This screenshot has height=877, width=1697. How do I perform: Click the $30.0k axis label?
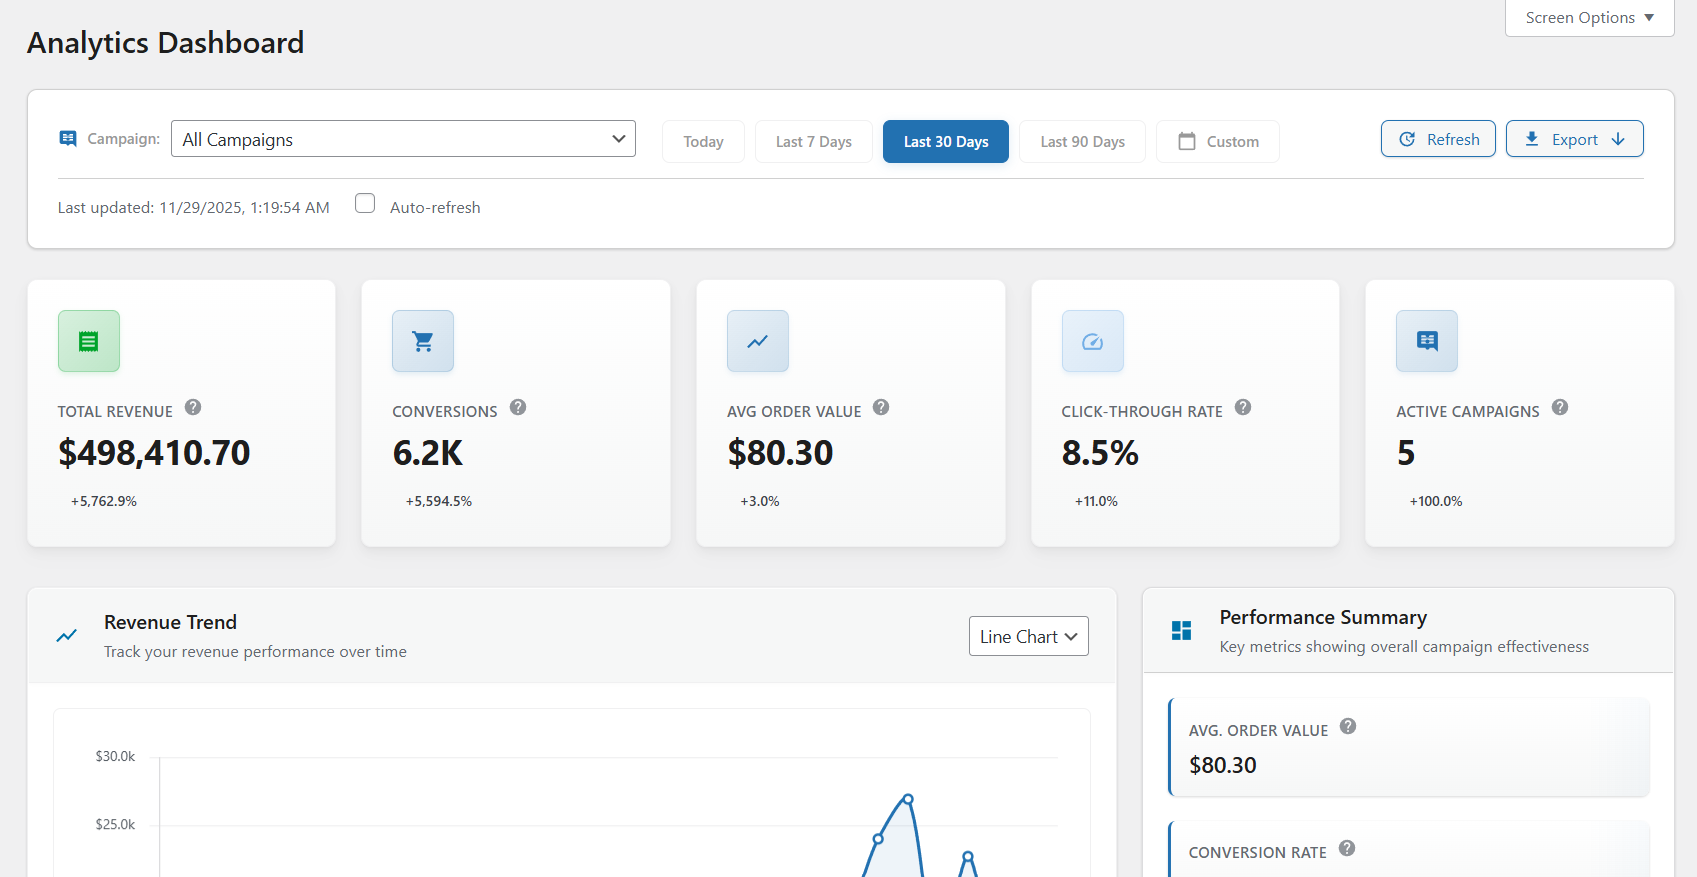115,756
